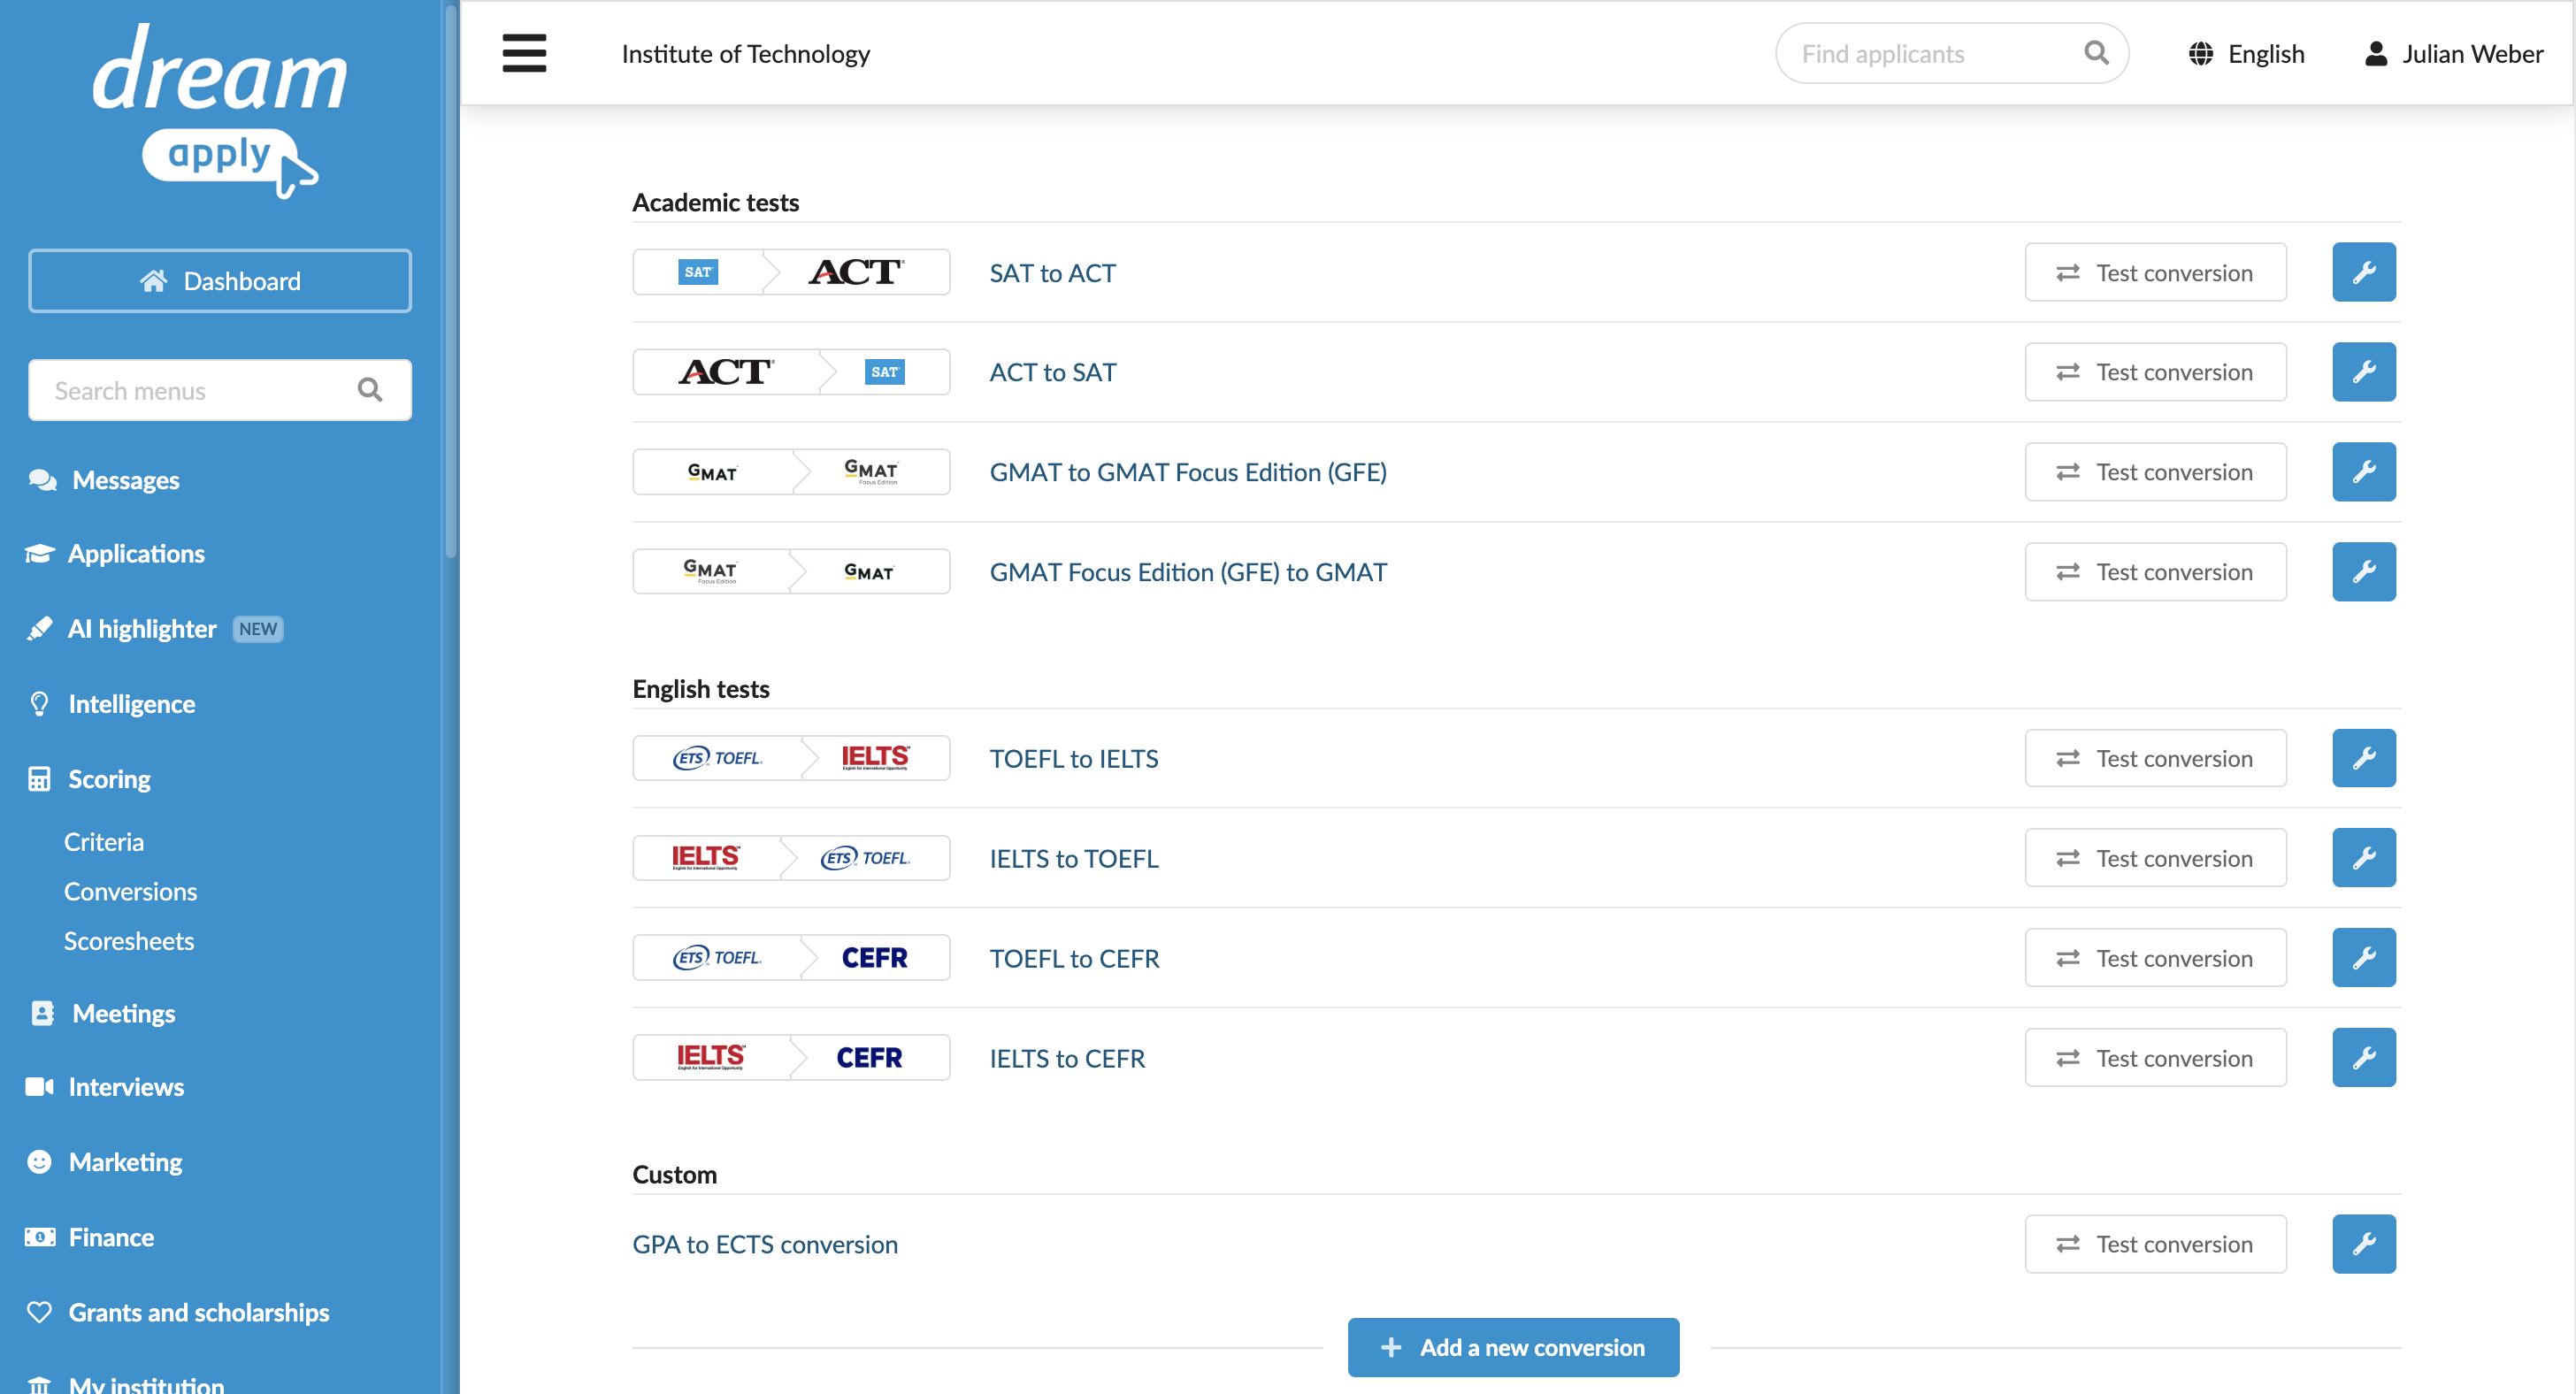Open wrench settings for ACT to SAT

[x=2364, y=372]
